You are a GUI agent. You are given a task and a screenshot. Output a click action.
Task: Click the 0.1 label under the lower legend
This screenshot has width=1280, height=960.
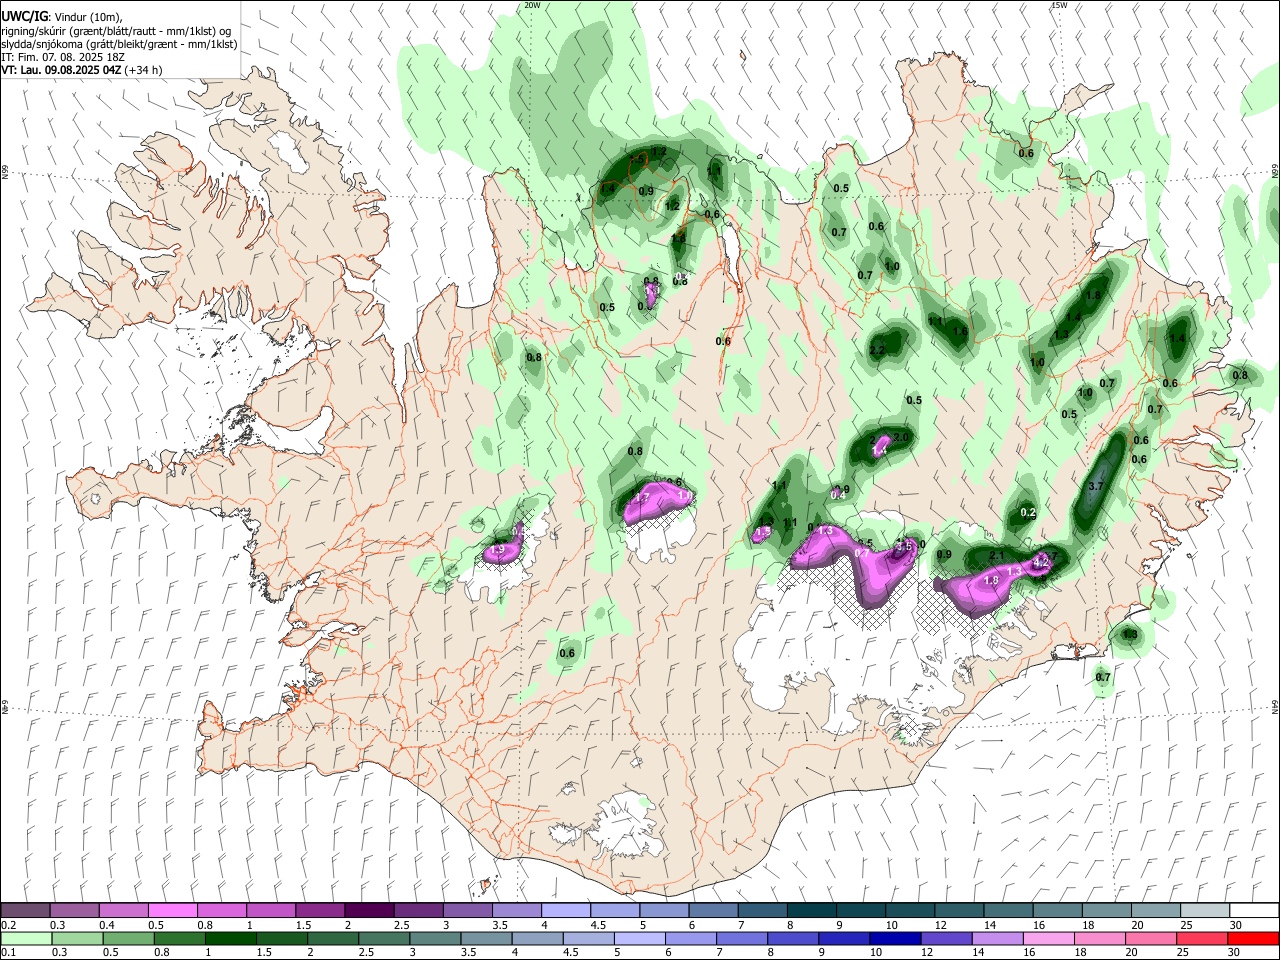(8, 954)
